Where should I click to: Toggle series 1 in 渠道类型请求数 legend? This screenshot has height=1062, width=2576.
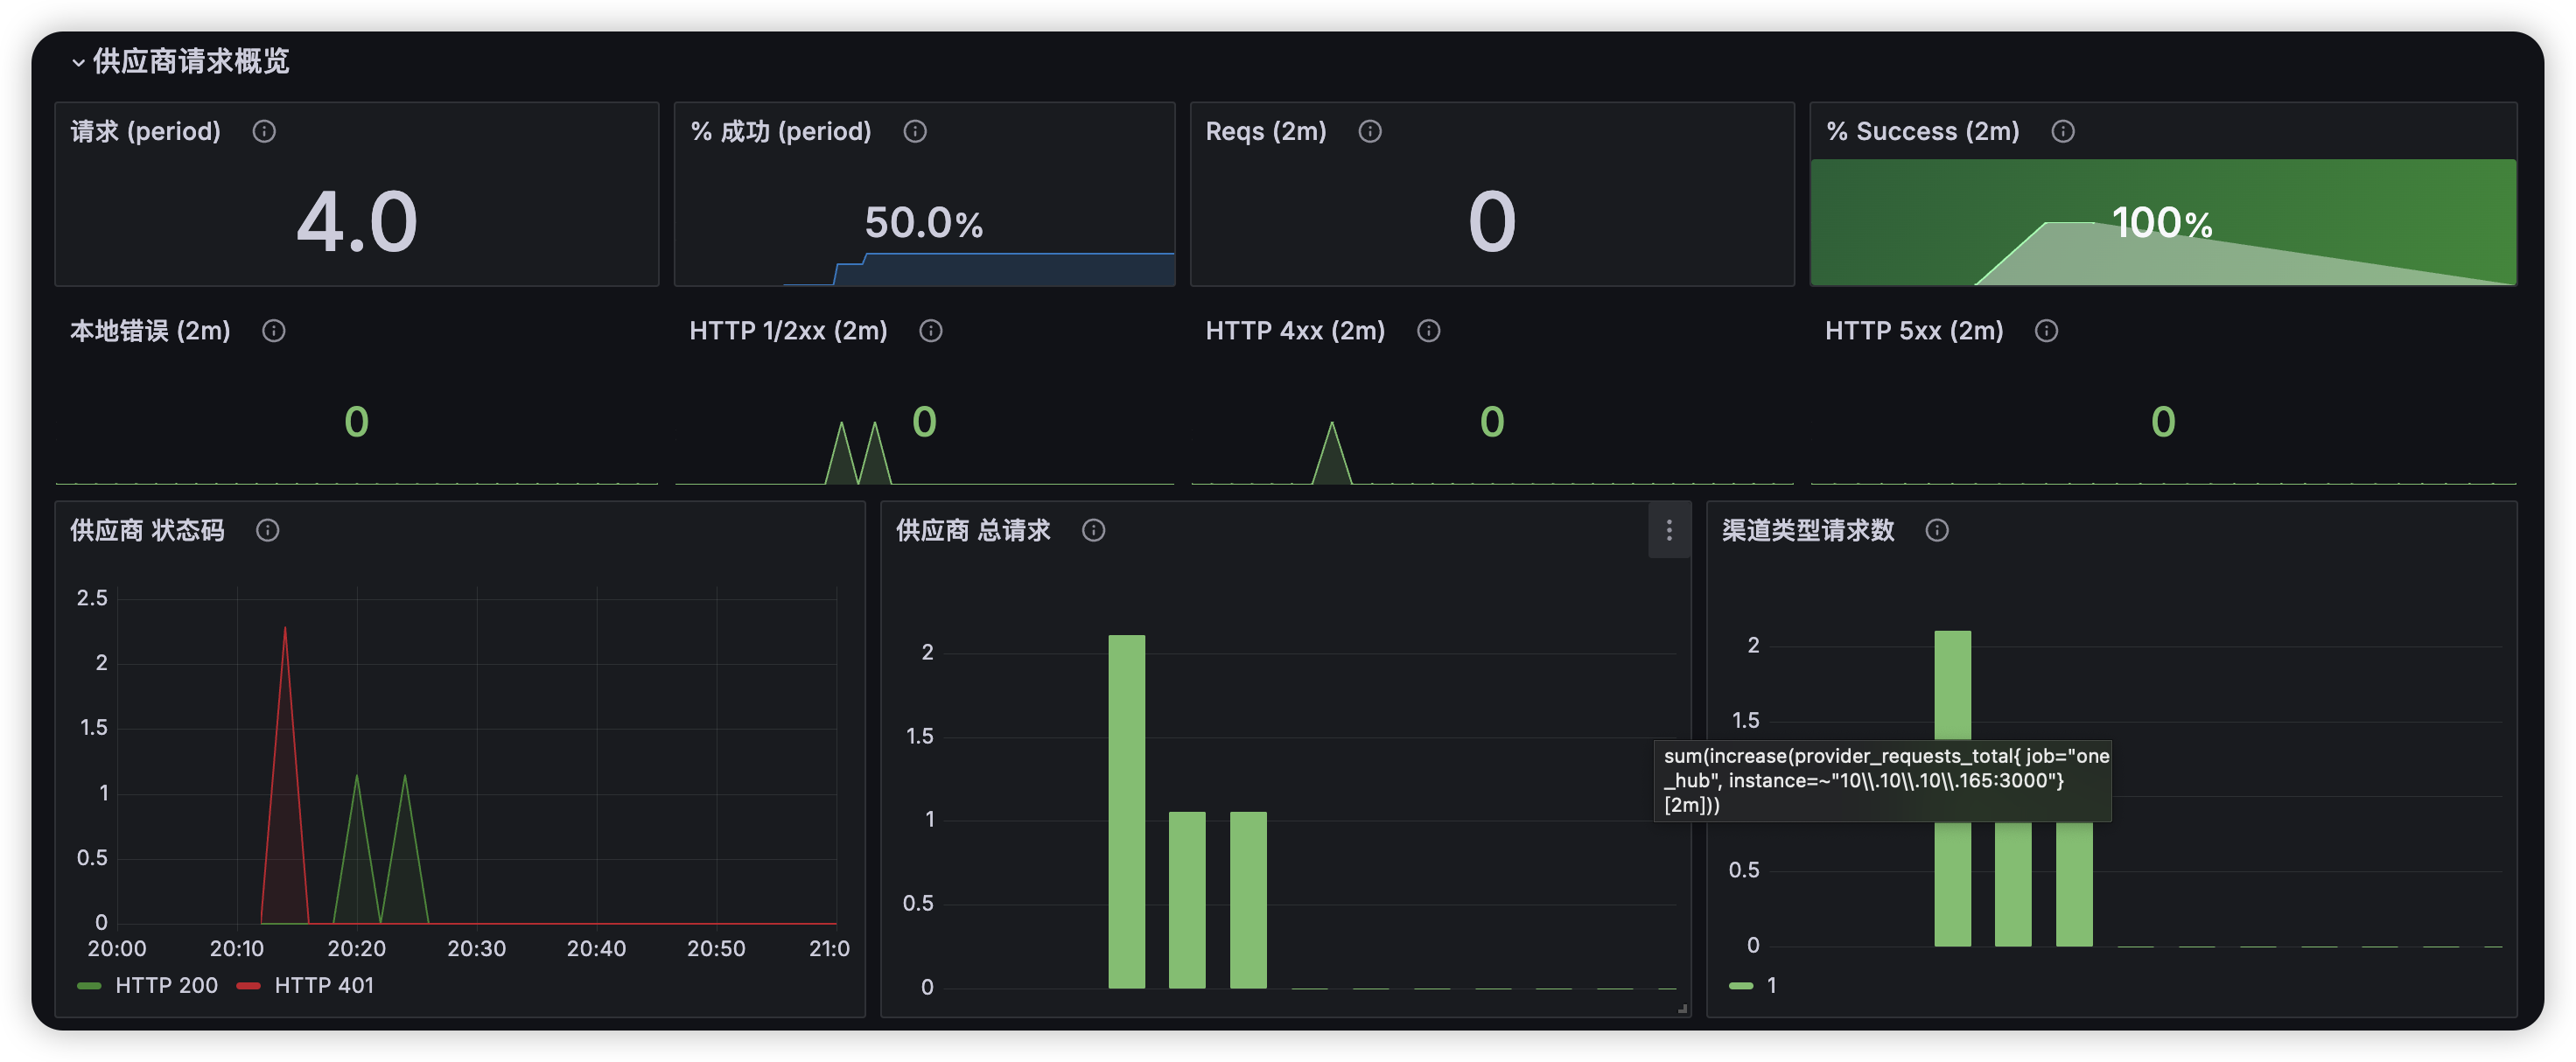tap(1771, 985)
